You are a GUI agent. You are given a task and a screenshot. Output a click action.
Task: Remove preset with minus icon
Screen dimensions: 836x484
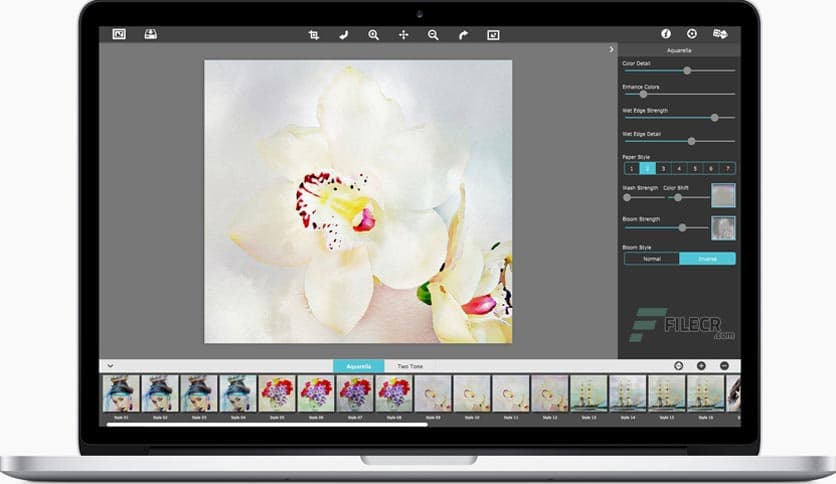(724, 366)
